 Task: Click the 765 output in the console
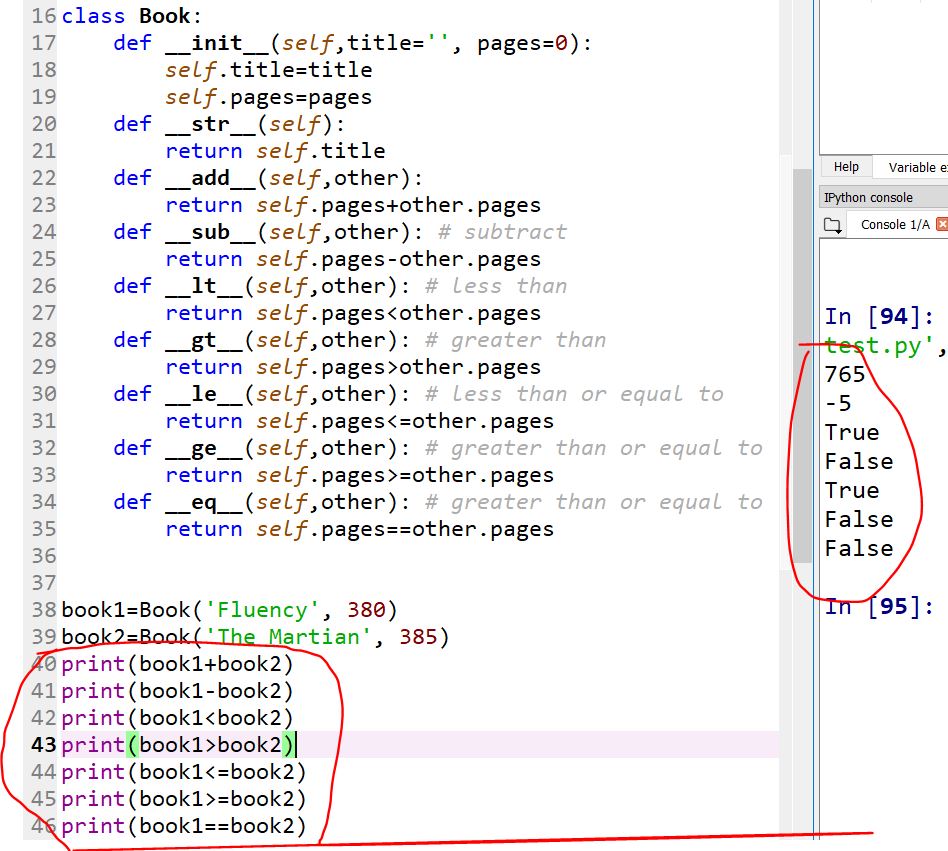click(x=845, y=375)
